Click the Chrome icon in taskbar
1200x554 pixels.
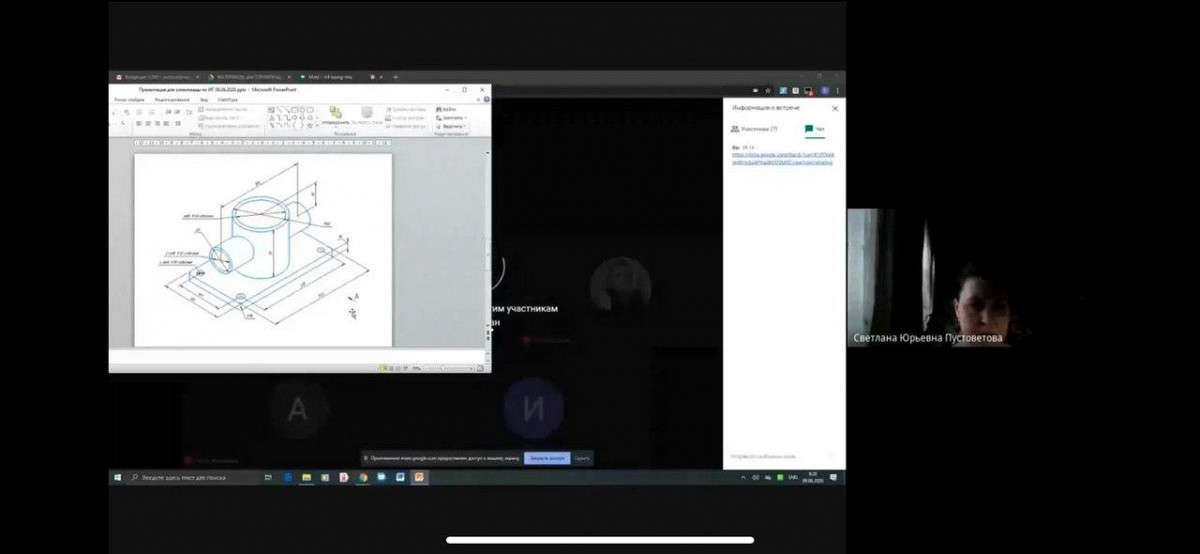pos(363,478)
